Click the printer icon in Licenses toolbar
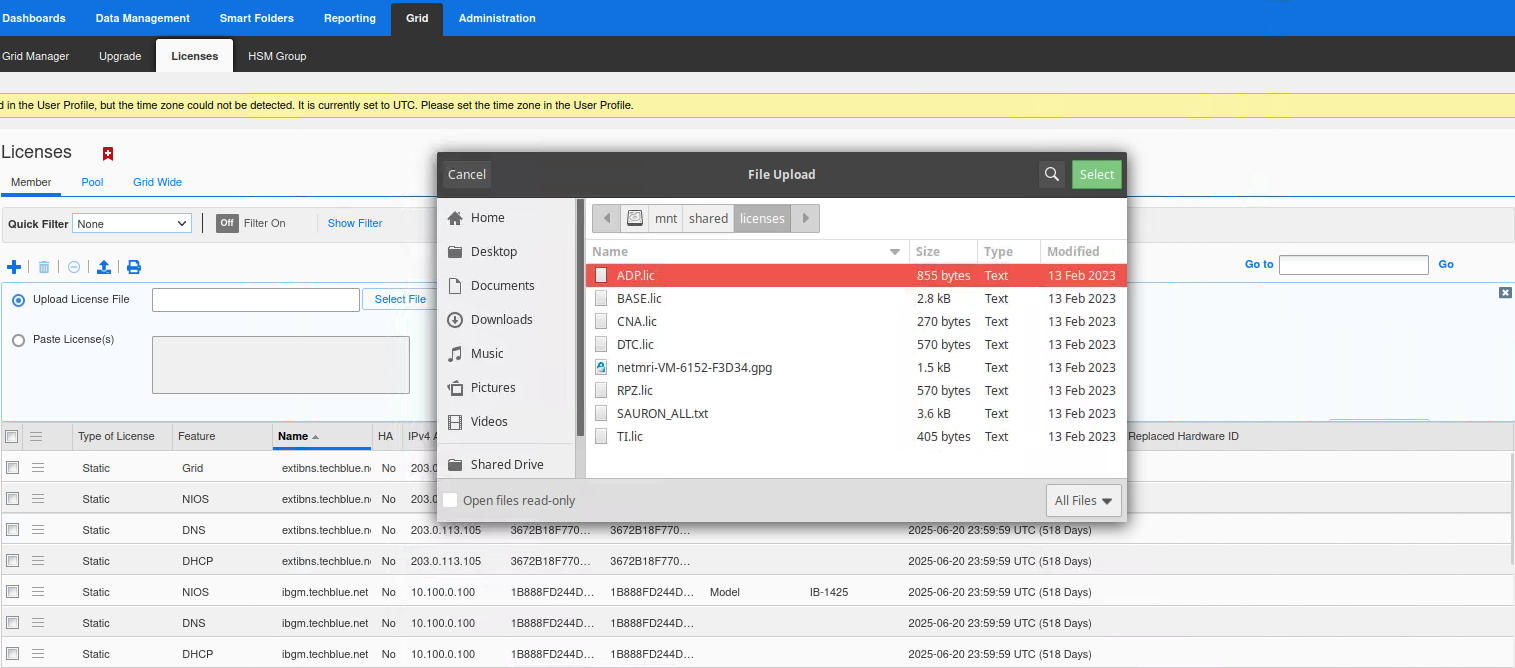1515x668 pixels. [134, 267]
